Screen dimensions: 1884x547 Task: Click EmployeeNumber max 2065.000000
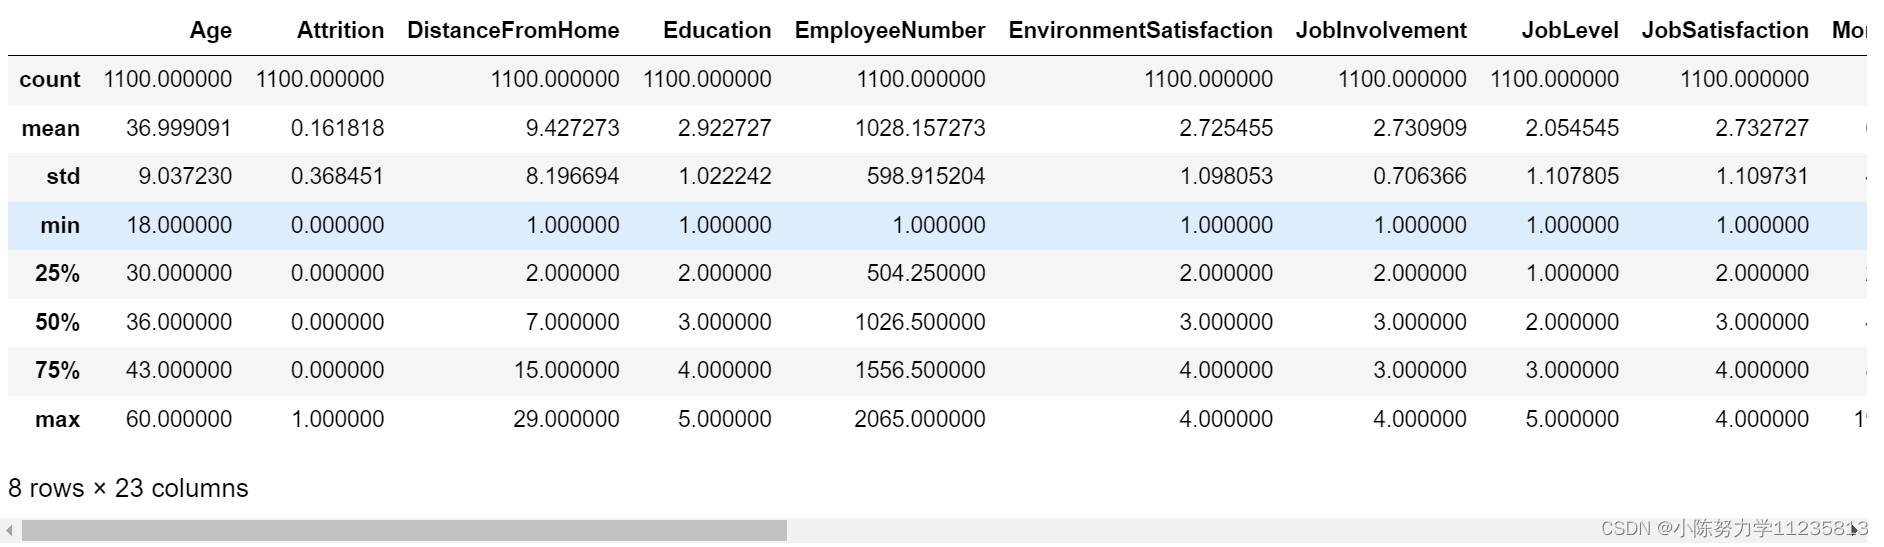(x=920, y=420)
